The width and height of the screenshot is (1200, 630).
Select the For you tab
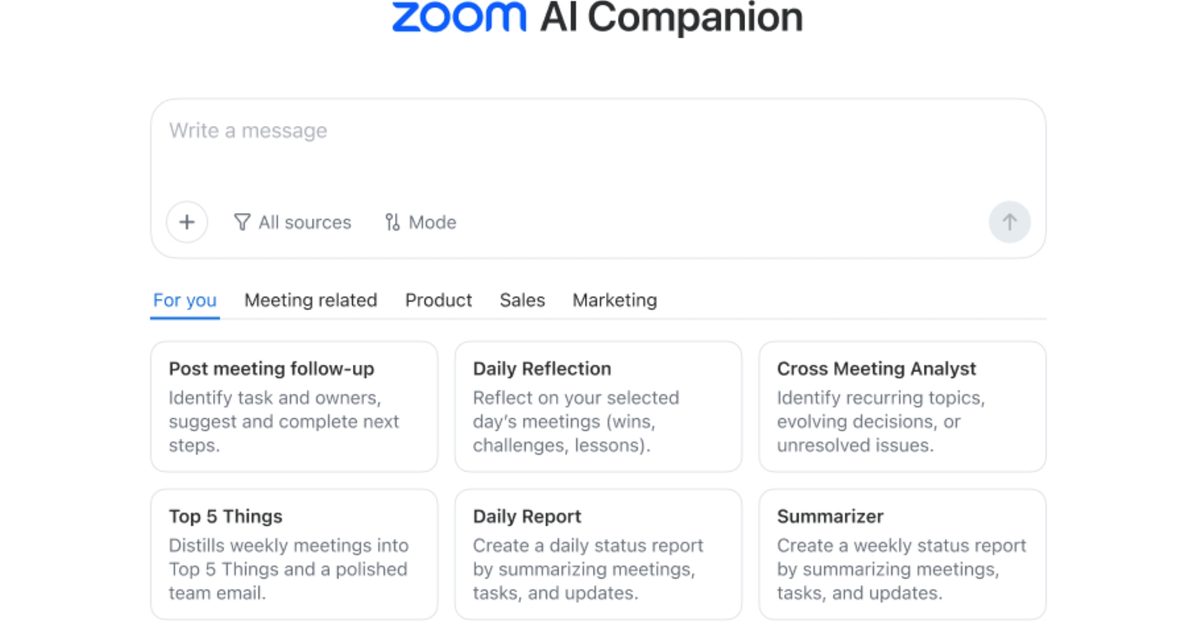(x=185, y=300)
